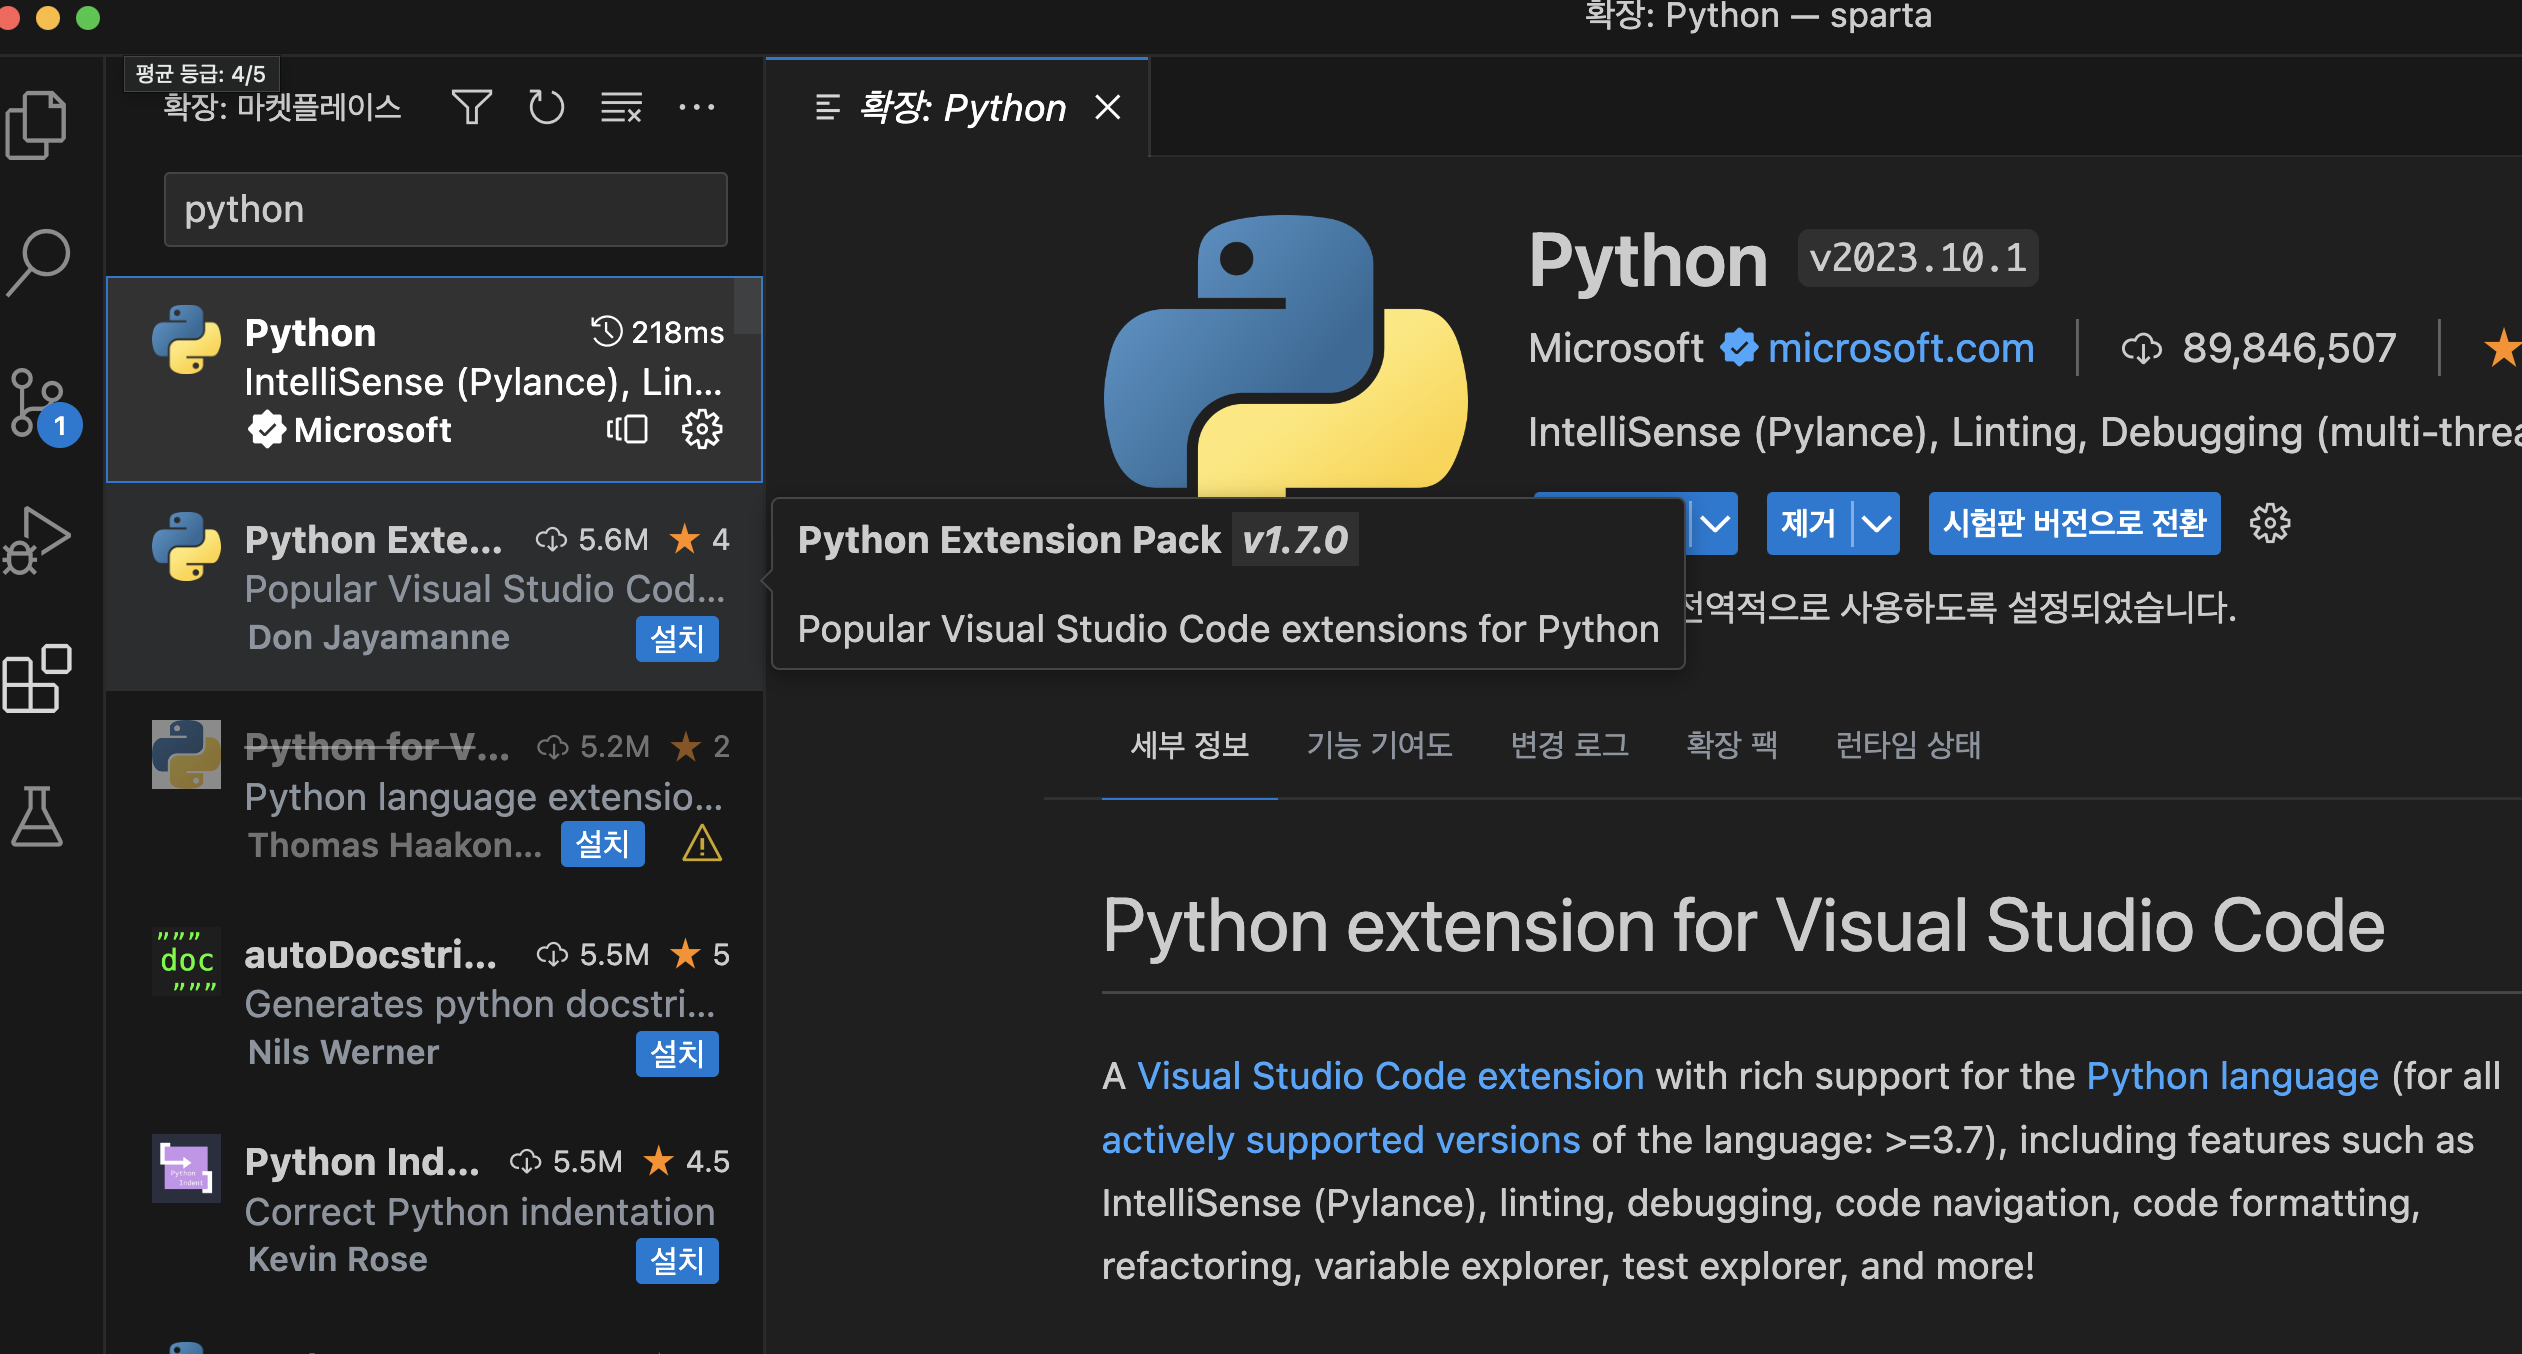Click the python search input field
Viewport: 2522px width, 1354px height.
click(x=446, y=210)
